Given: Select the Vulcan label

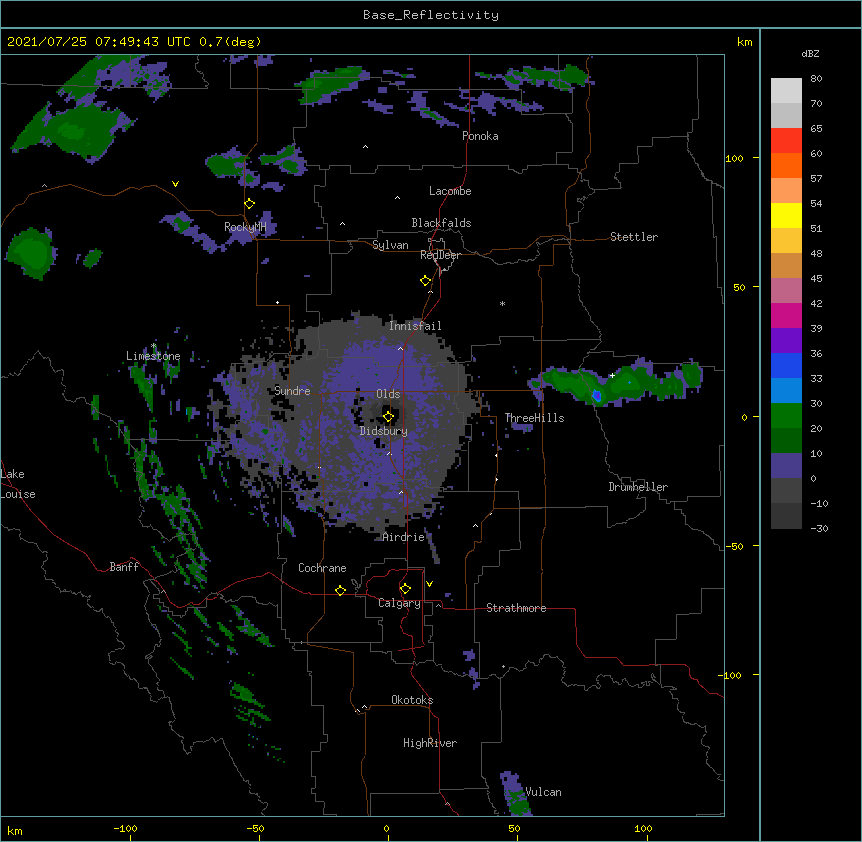Looking at the screenshot, I should click(x=543, y=792).
